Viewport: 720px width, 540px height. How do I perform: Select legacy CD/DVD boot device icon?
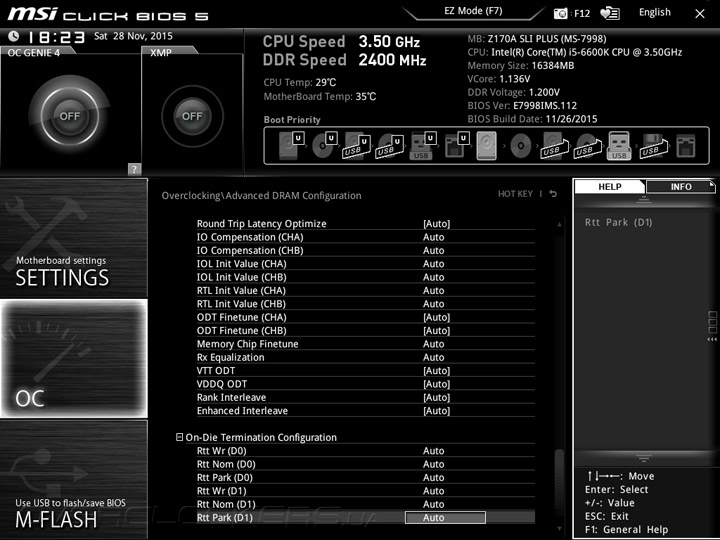521,146
